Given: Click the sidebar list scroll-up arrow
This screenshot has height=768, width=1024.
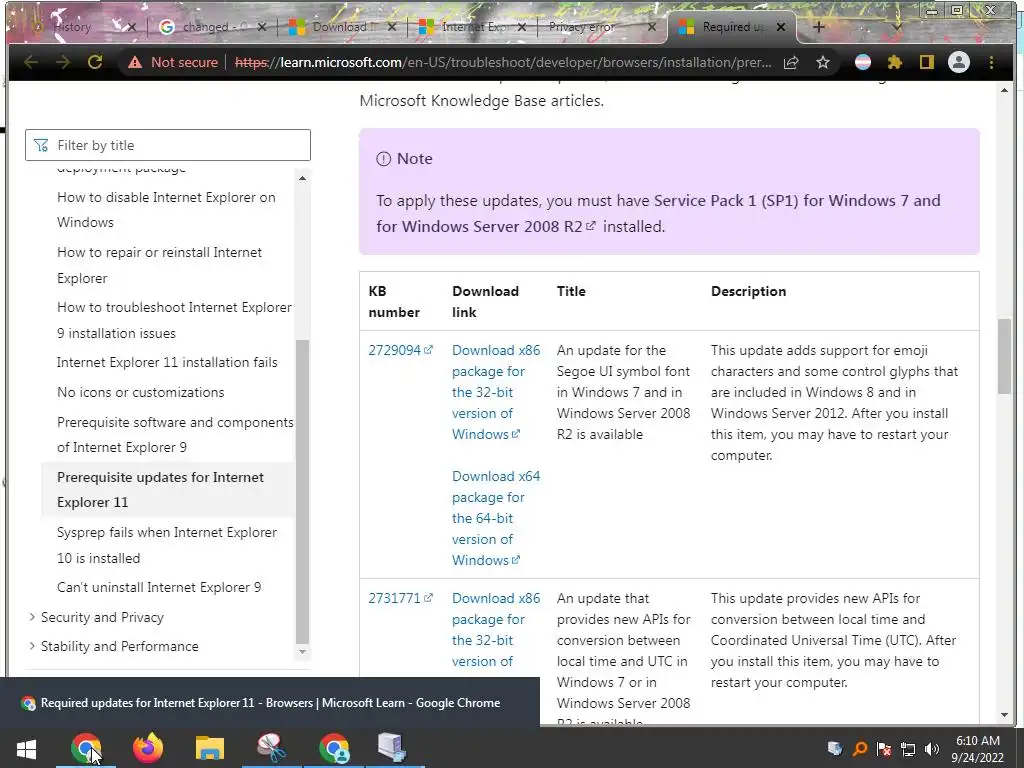Looking at the screenshot, I should point(302,178).
